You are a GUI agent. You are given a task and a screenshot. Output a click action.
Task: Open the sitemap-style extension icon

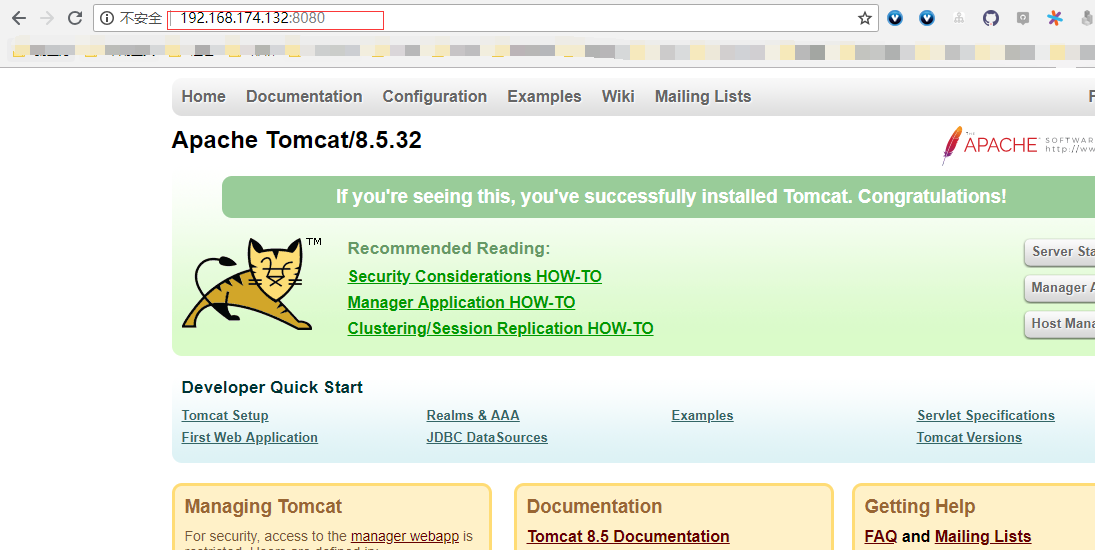pos(959,18)
